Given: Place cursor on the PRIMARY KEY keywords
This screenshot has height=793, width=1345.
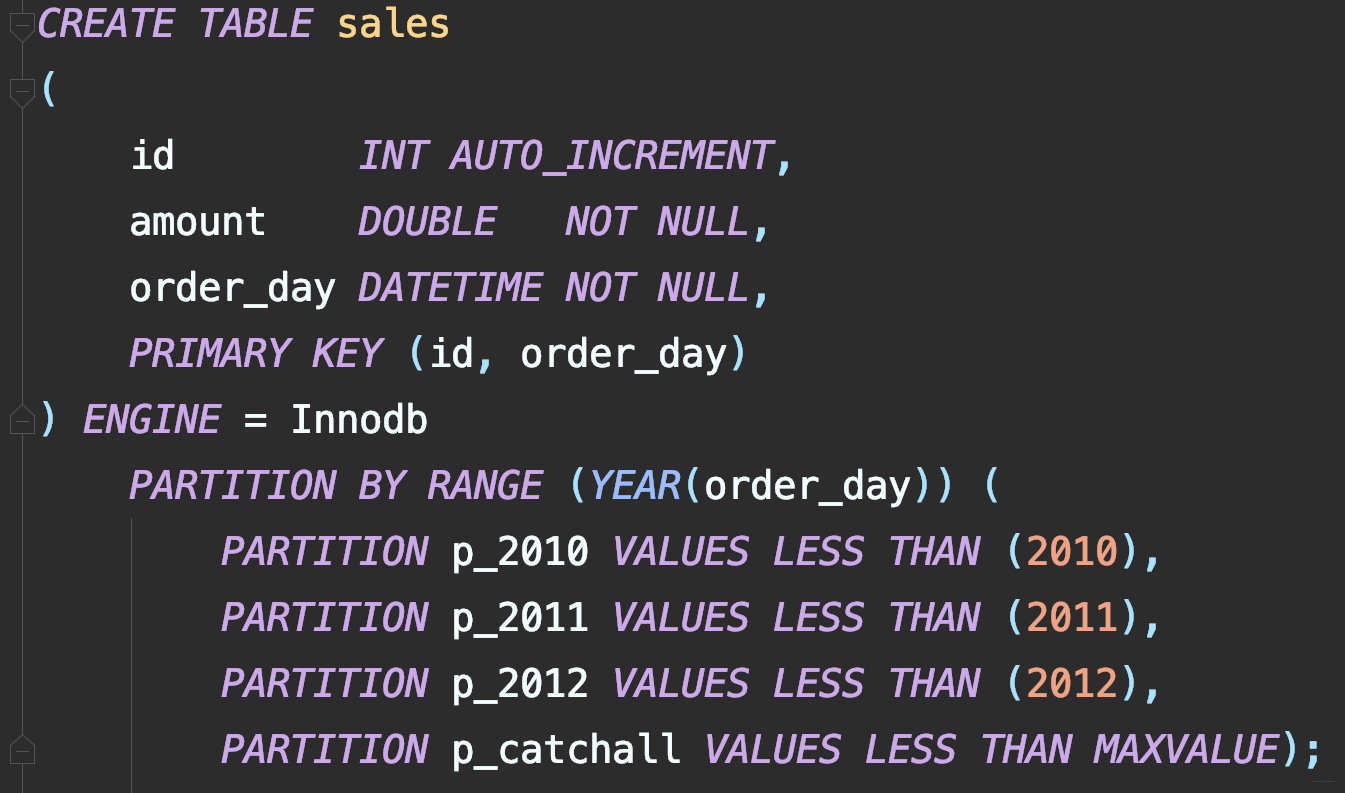Looking at the screenshot, I should pos(256,354).
